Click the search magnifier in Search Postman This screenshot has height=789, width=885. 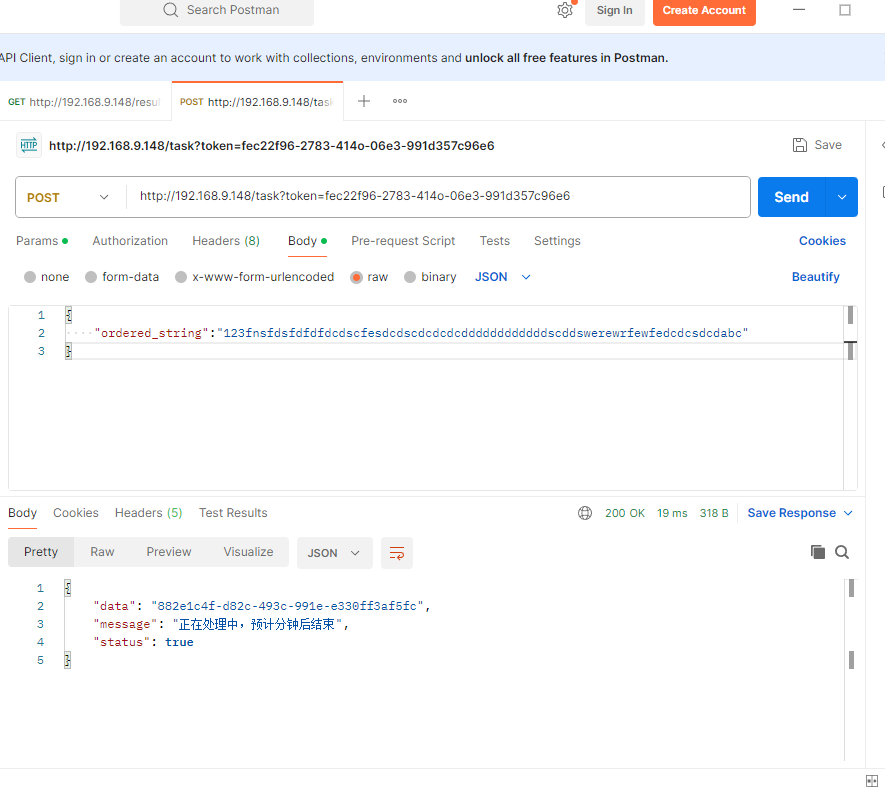click(170, 10)
